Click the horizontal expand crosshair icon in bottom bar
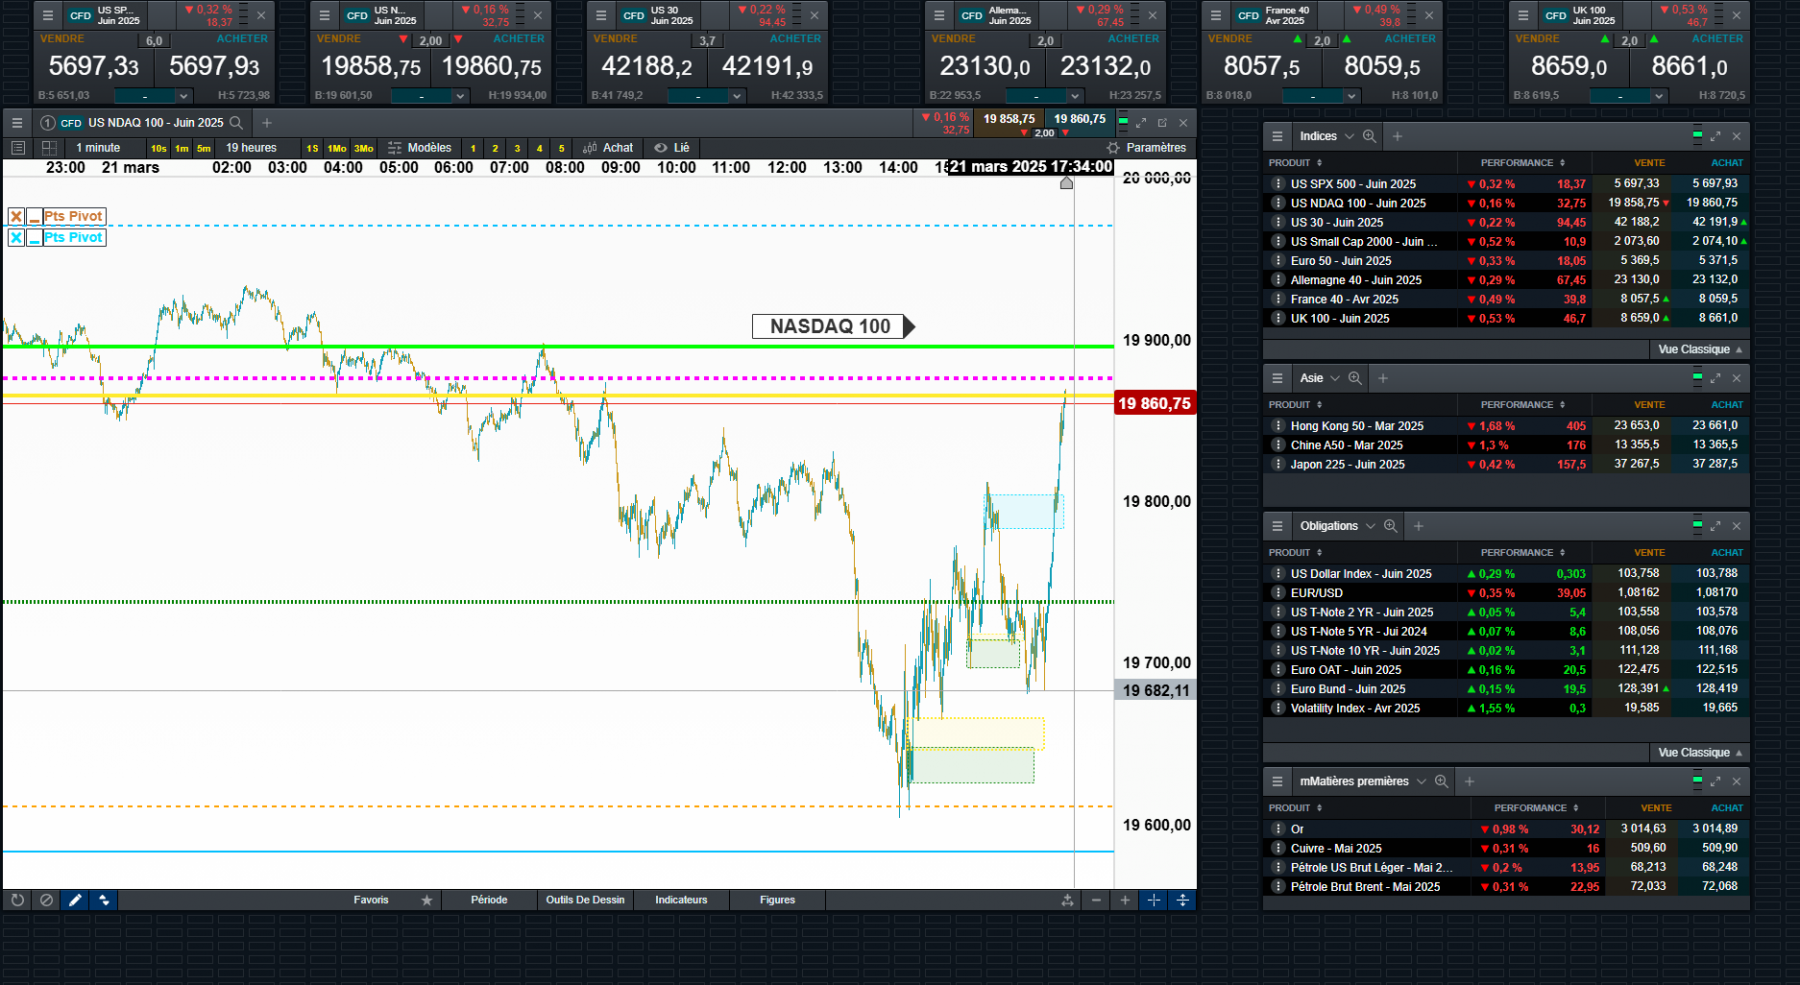This screenshot has height=985, width=1800. pos(1154,900)
